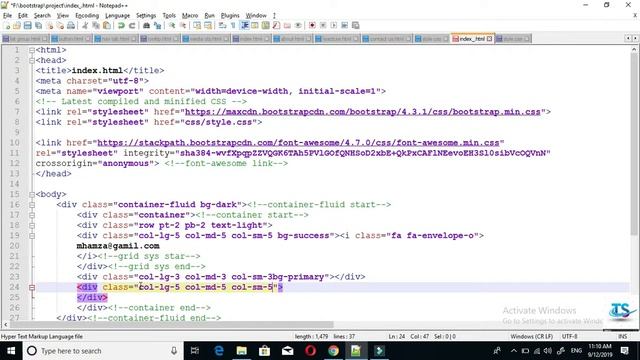The width and height of the screenshot is (640, 360).
Task: Click UTF-8 encoding in status bar
Action: coord(569,336)
